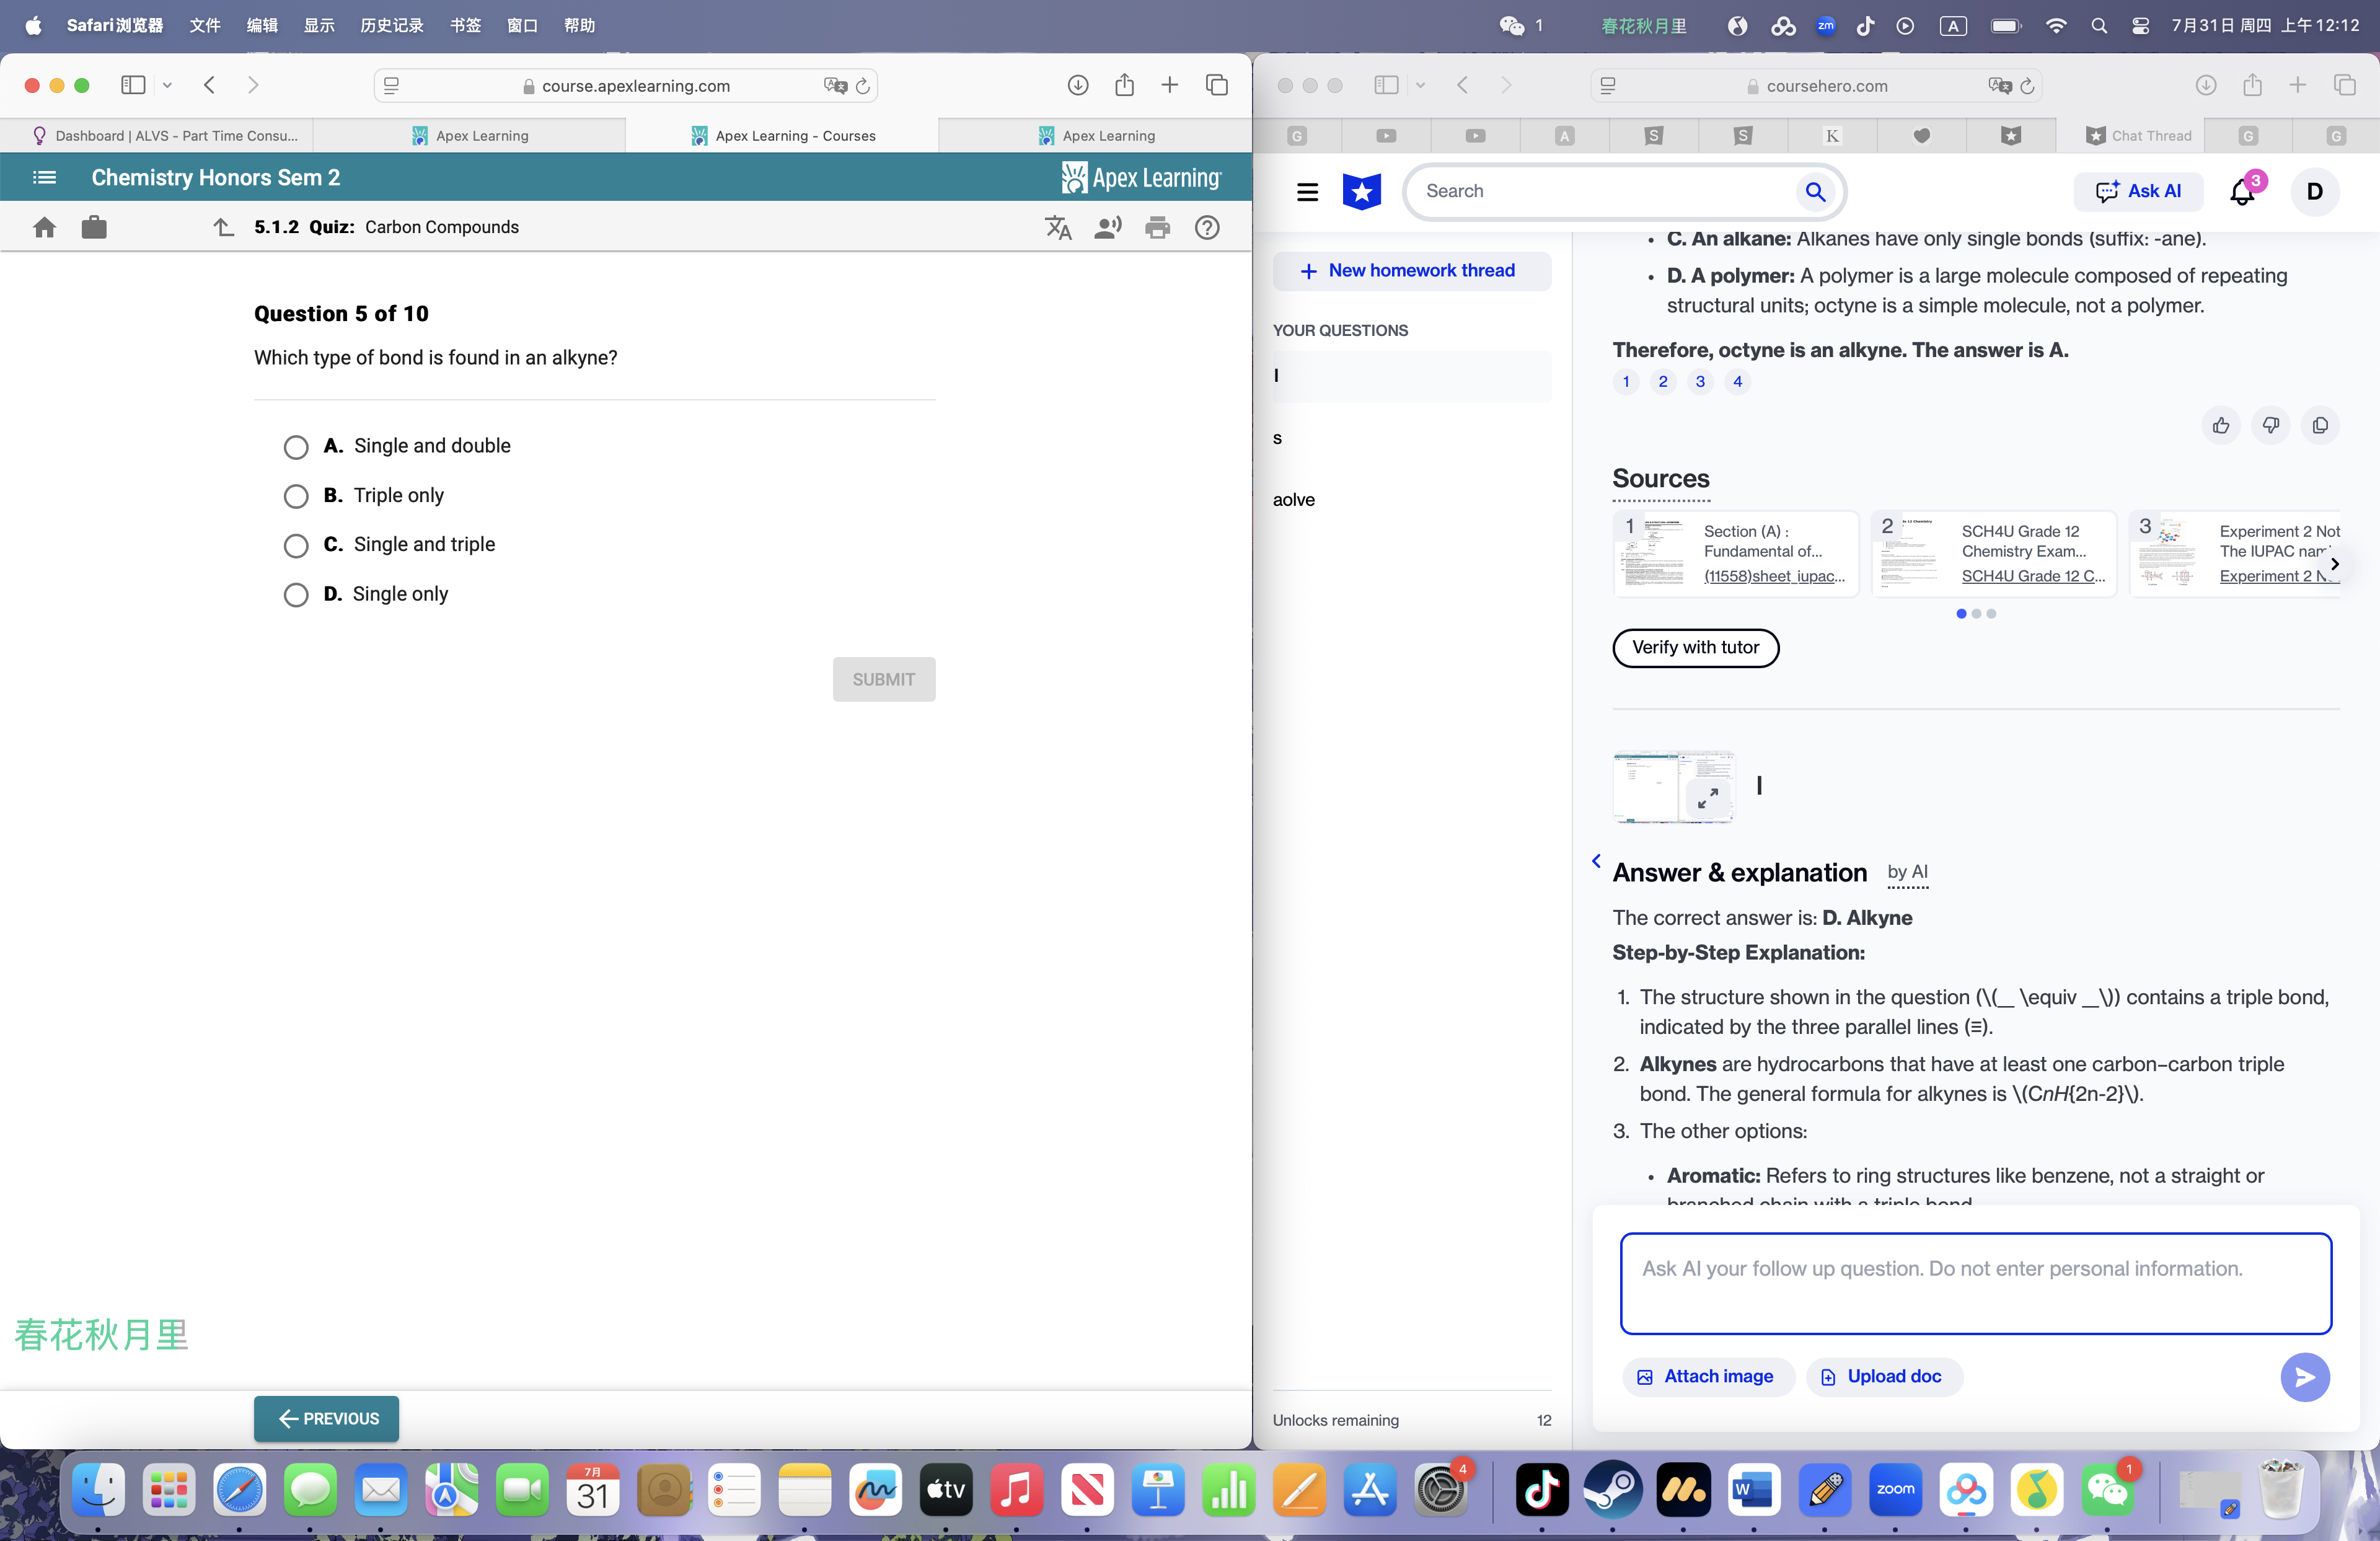The width and height of the screenshot is (2380, 1541).
Task: Click the print page icon
Action: pyautogui.click(x=1158, y=227)
